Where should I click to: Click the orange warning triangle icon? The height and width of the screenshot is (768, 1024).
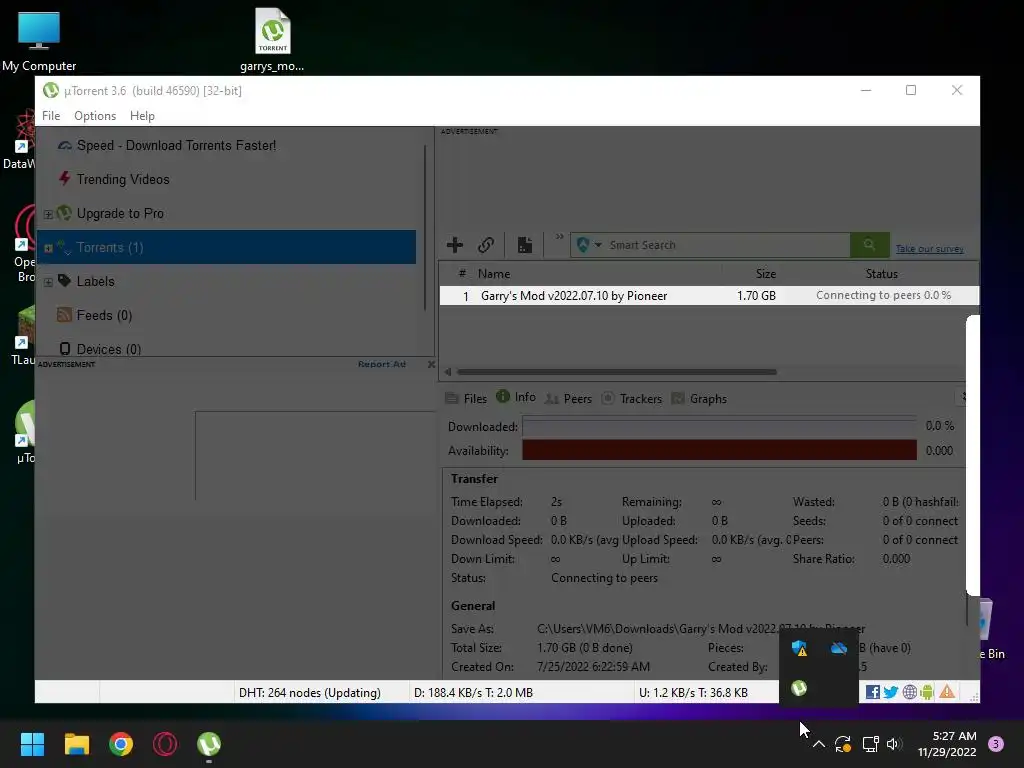click(x=947, y=692)
